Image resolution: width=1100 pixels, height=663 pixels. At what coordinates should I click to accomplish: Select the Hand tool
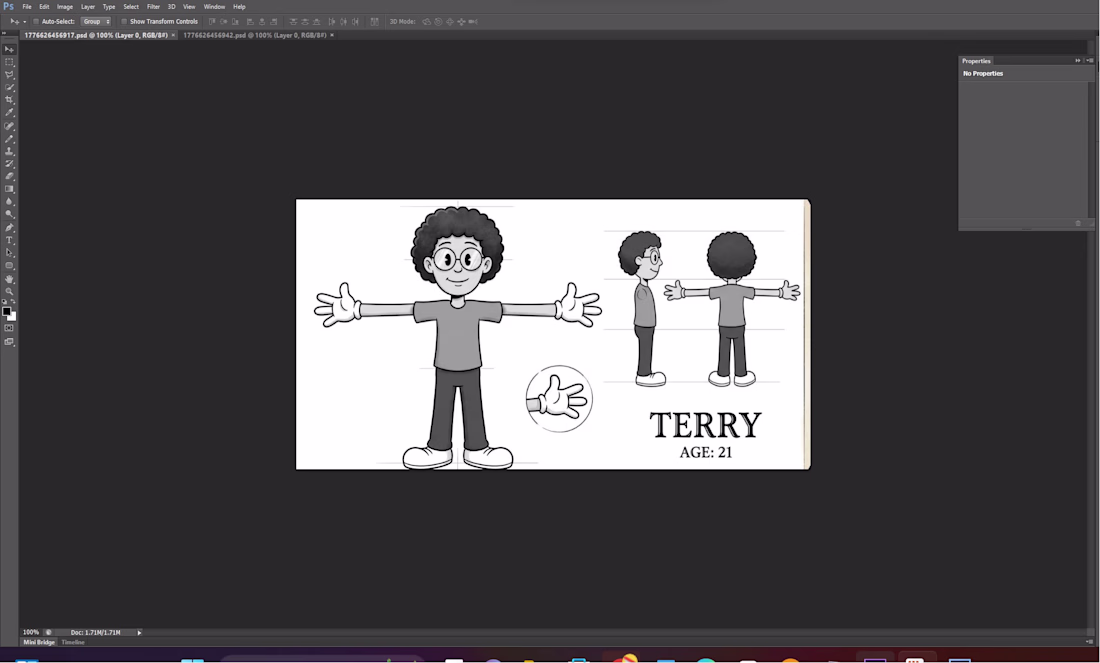[9, 279]
